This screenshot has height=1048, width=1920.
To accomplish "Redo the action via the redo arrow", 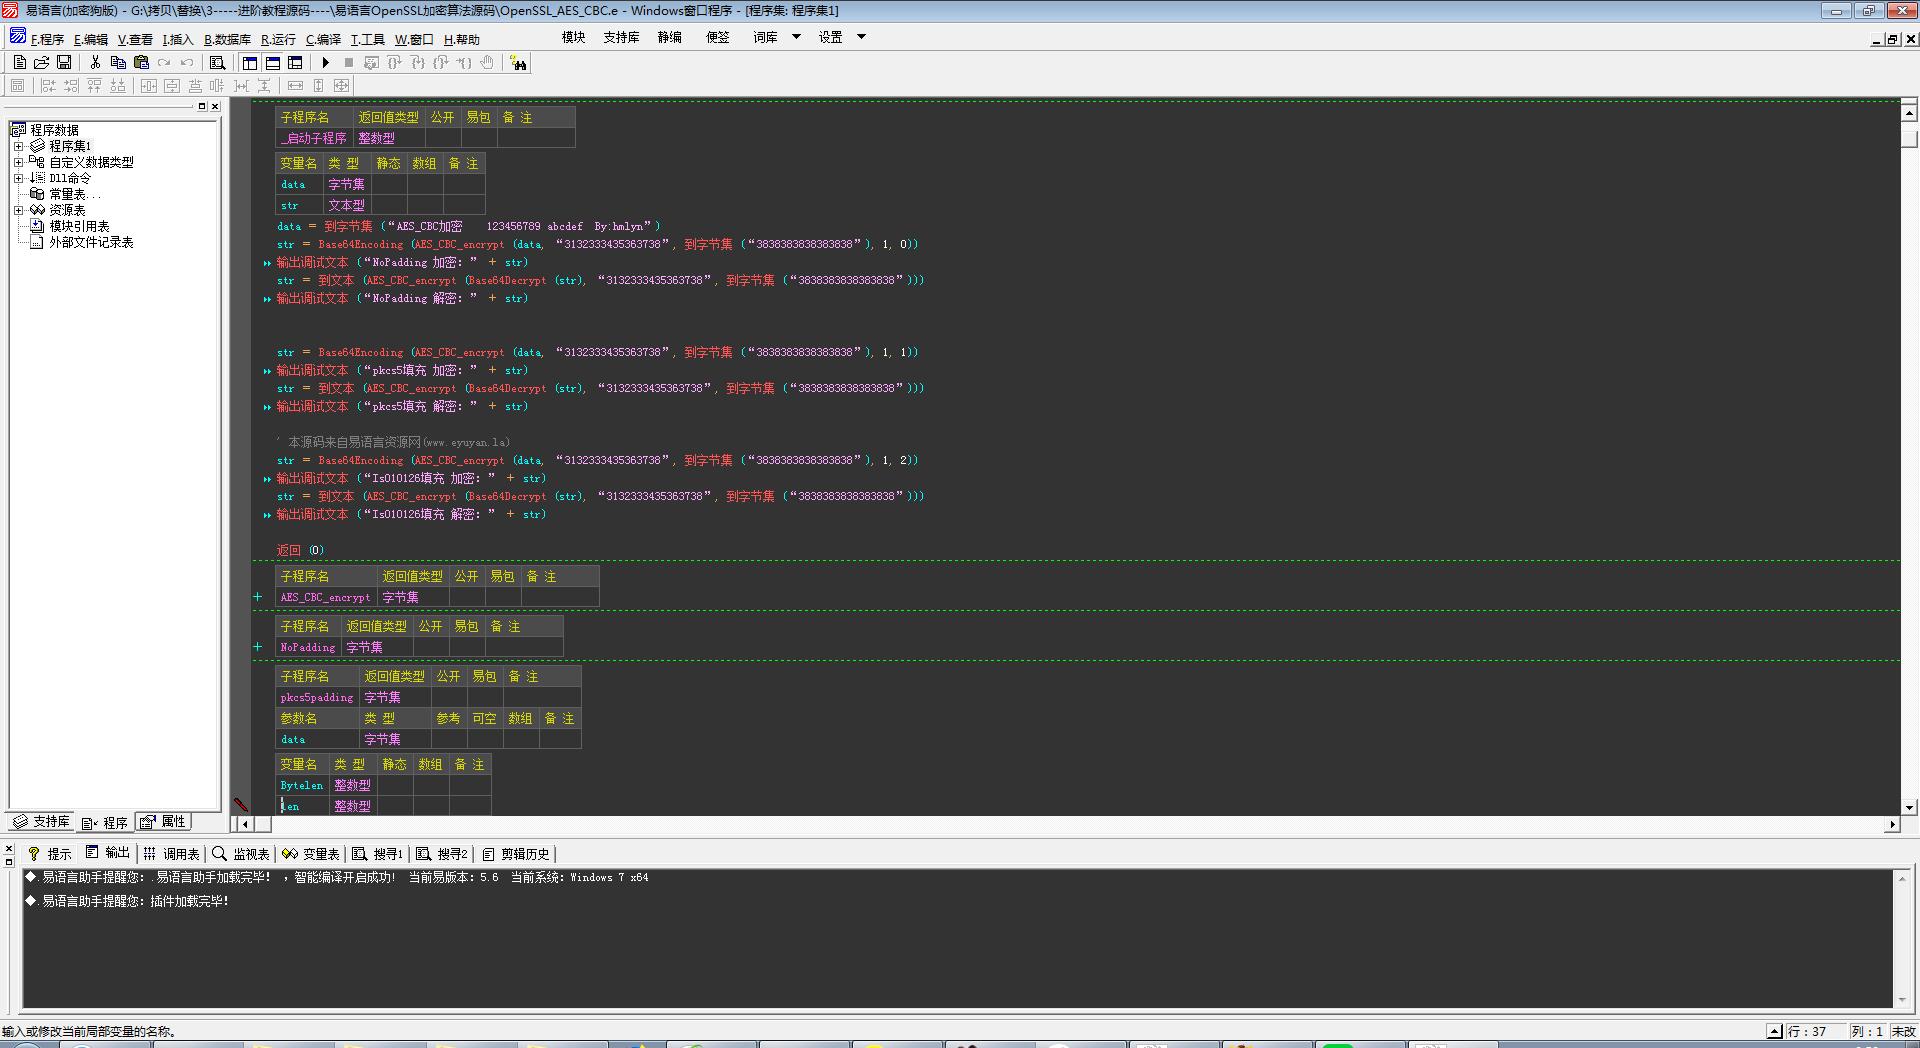I will (x=164, y=62).
